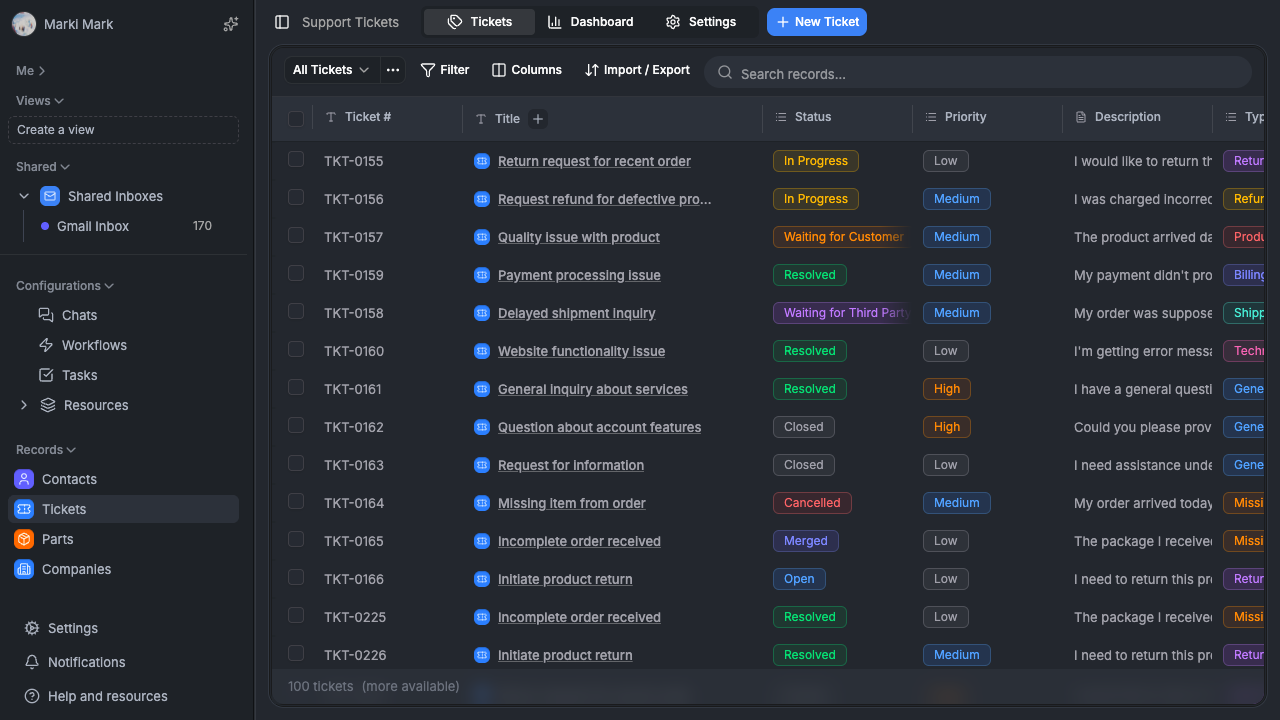Click the Companies icon in the sidebar
The image size is (1280, 720).
[x=24, y=569]
